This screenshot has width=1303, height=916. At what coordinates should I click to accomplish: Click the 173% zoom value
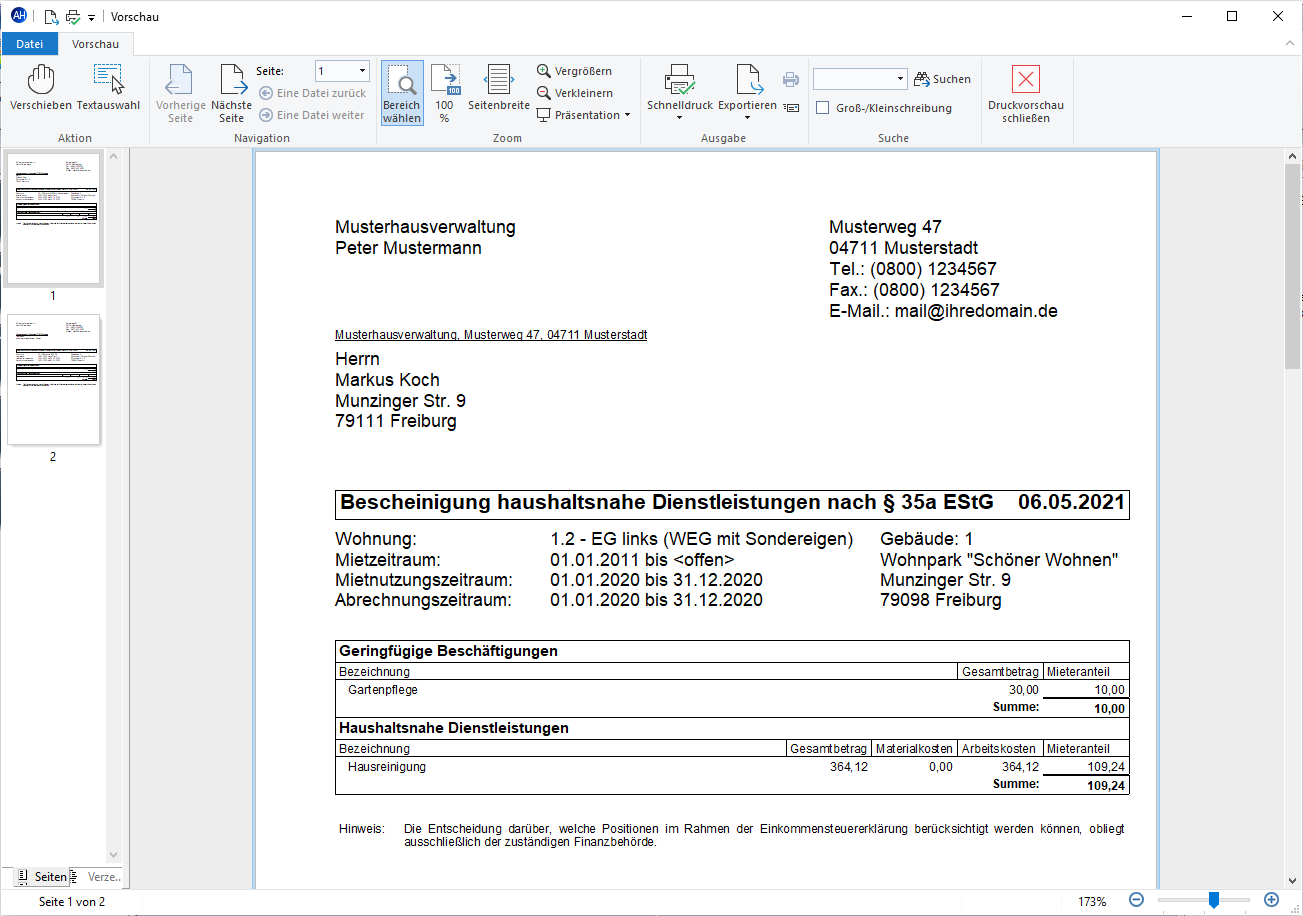[x=1092, y=901]
